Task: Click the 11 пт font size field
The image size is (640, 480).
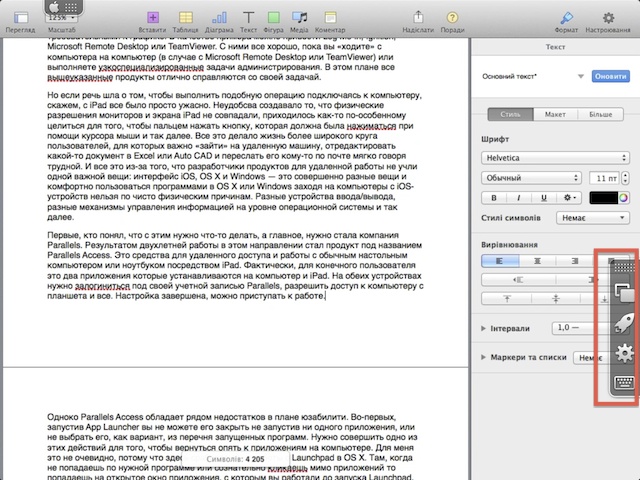Action: (604, 178)
